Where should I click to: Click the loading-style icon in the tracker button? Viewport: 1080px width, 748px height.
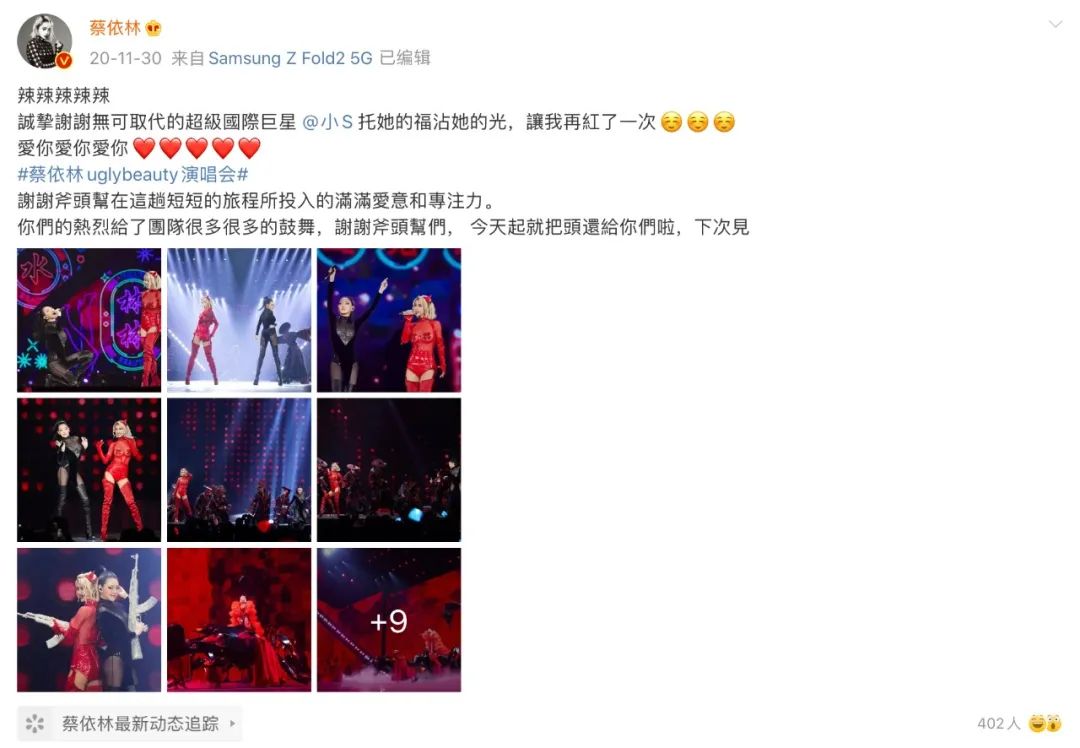click(x=34, y=723)
